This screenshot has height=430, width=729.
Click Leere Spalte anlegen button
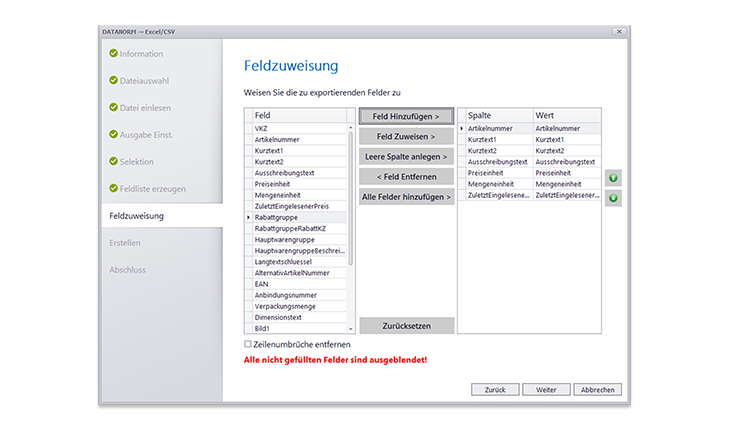[406, 157]
